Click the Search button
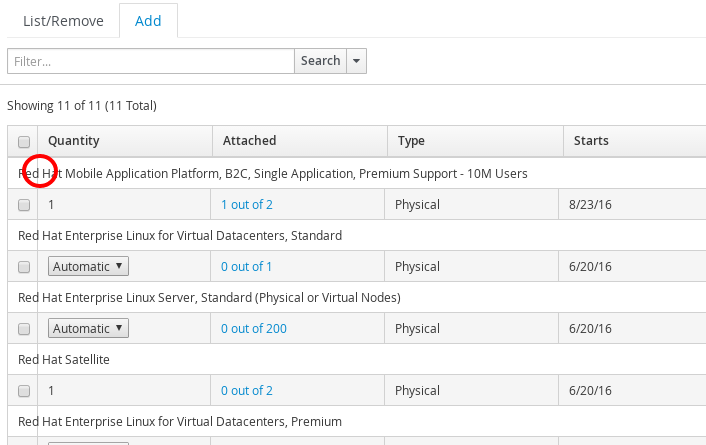This screenshot has width=706, height=445. click(x=320, y=61)
